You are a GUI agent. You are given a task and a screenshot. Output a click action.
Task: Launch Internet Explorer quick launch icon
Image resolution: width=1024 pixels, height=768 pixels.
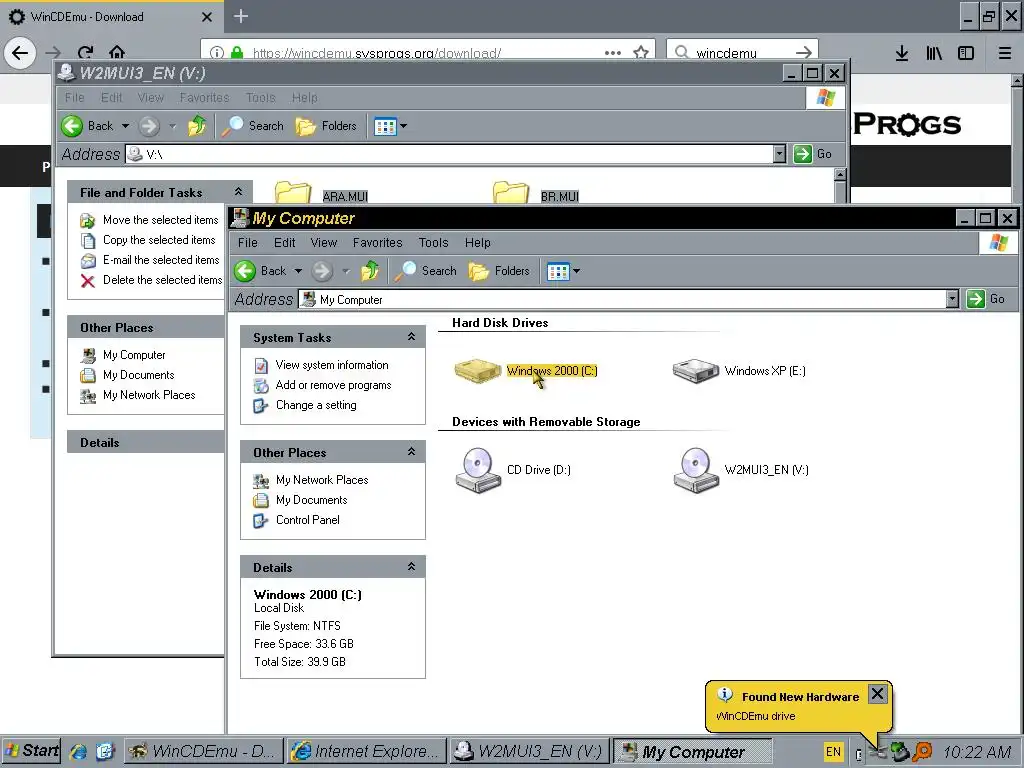[x=78, y=752]
